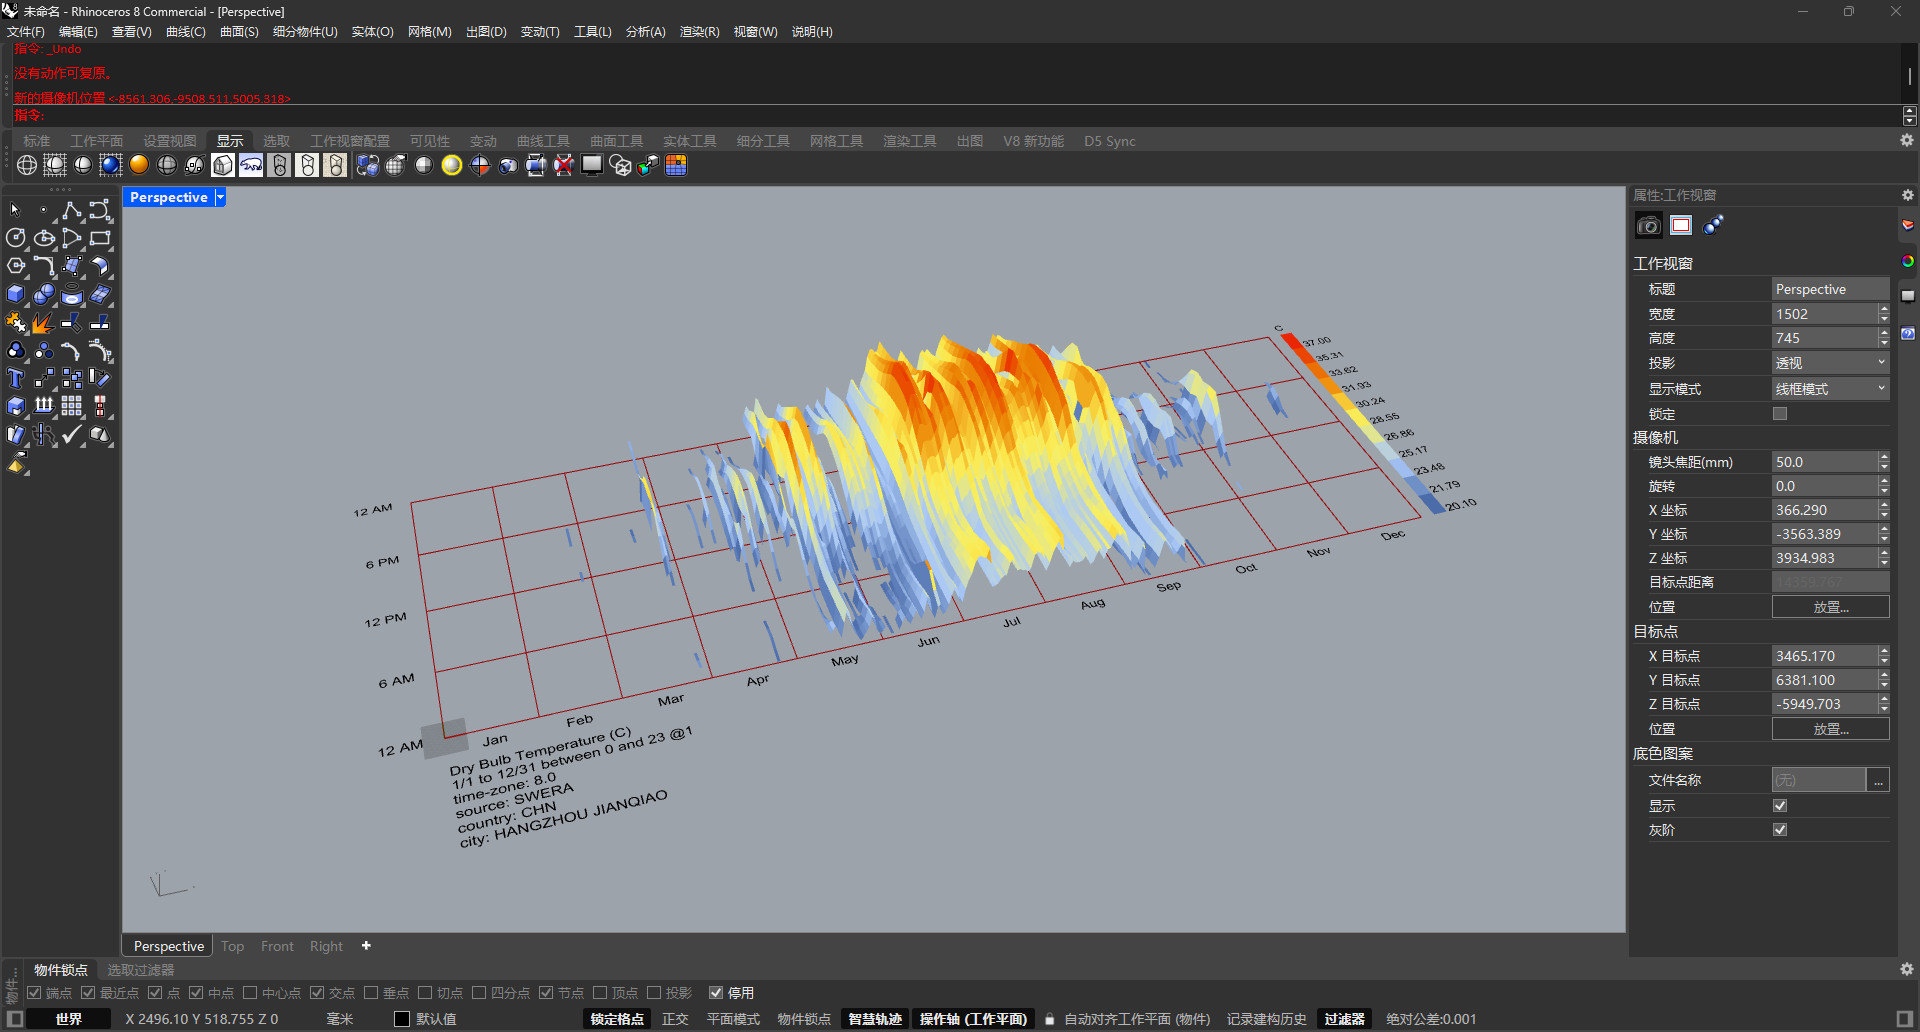1920x1032 pixels.
Task: Select the Rectangle tool in left toolbar
Action: 100,238
